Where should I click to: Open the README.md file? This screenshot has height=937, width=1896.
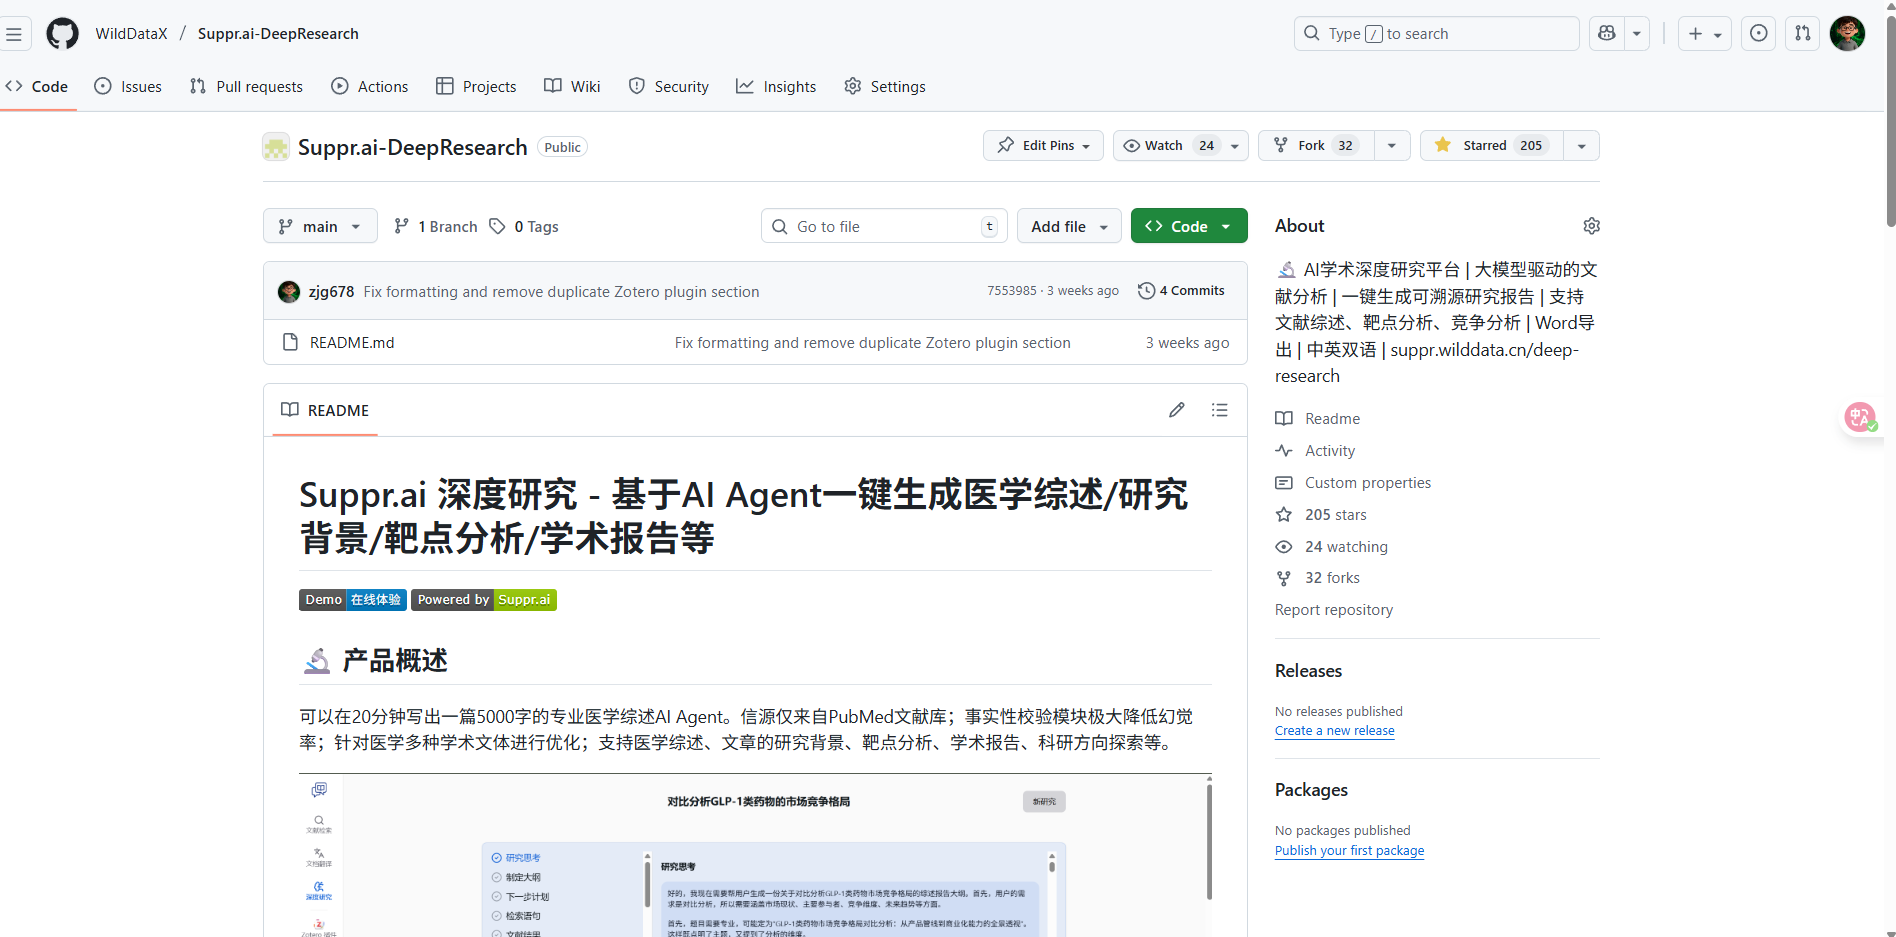[x=352, y=343]
